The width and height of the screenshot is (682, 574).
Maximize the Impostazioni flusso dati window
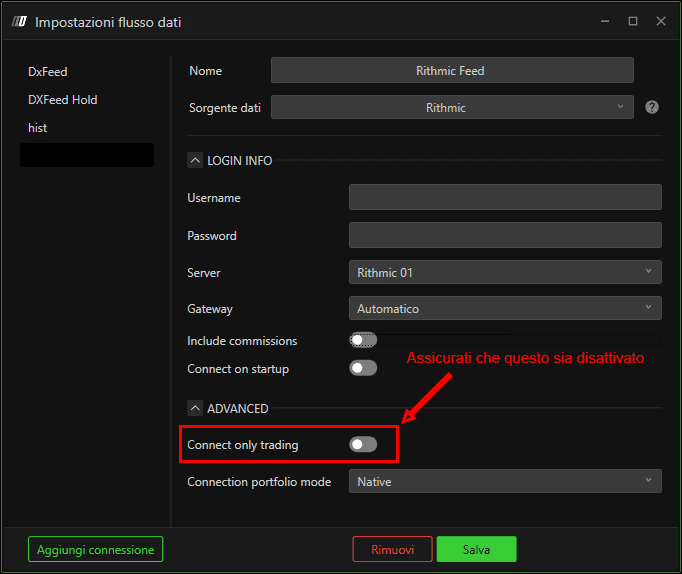pyautogui.click(x=633, y=21)
